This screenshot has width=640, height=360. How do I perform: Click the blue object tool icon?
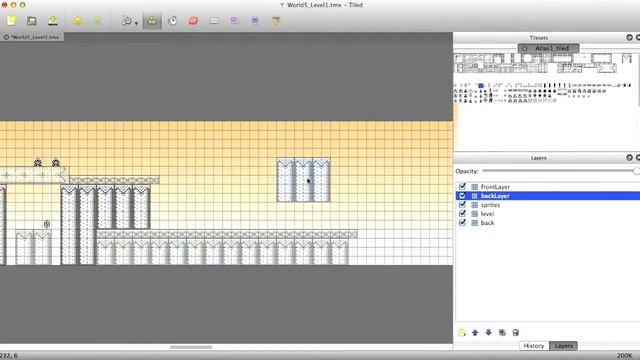255,20
